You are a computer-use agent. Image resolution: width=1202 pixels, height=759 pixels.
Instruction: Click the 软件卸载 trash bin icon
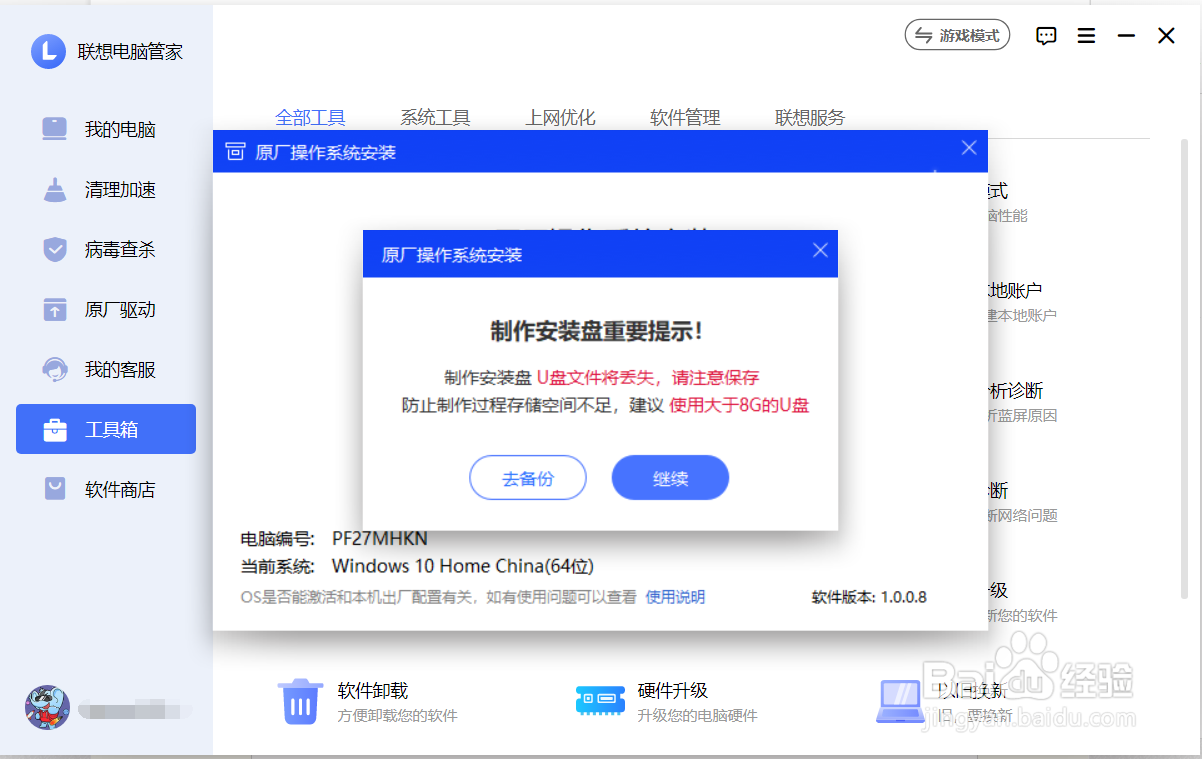pos(300,701)
